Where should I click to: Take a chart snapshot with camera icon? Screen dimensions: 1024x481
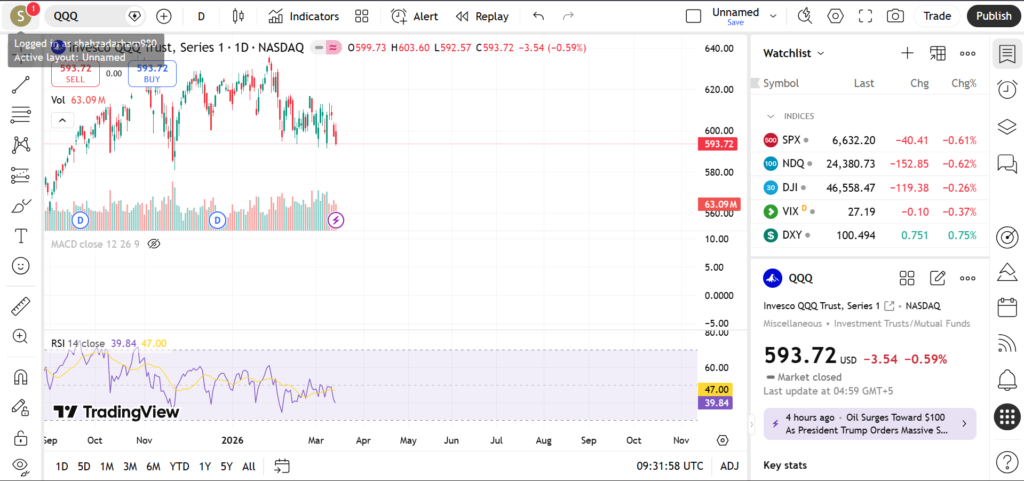click(x=895, y=16)
